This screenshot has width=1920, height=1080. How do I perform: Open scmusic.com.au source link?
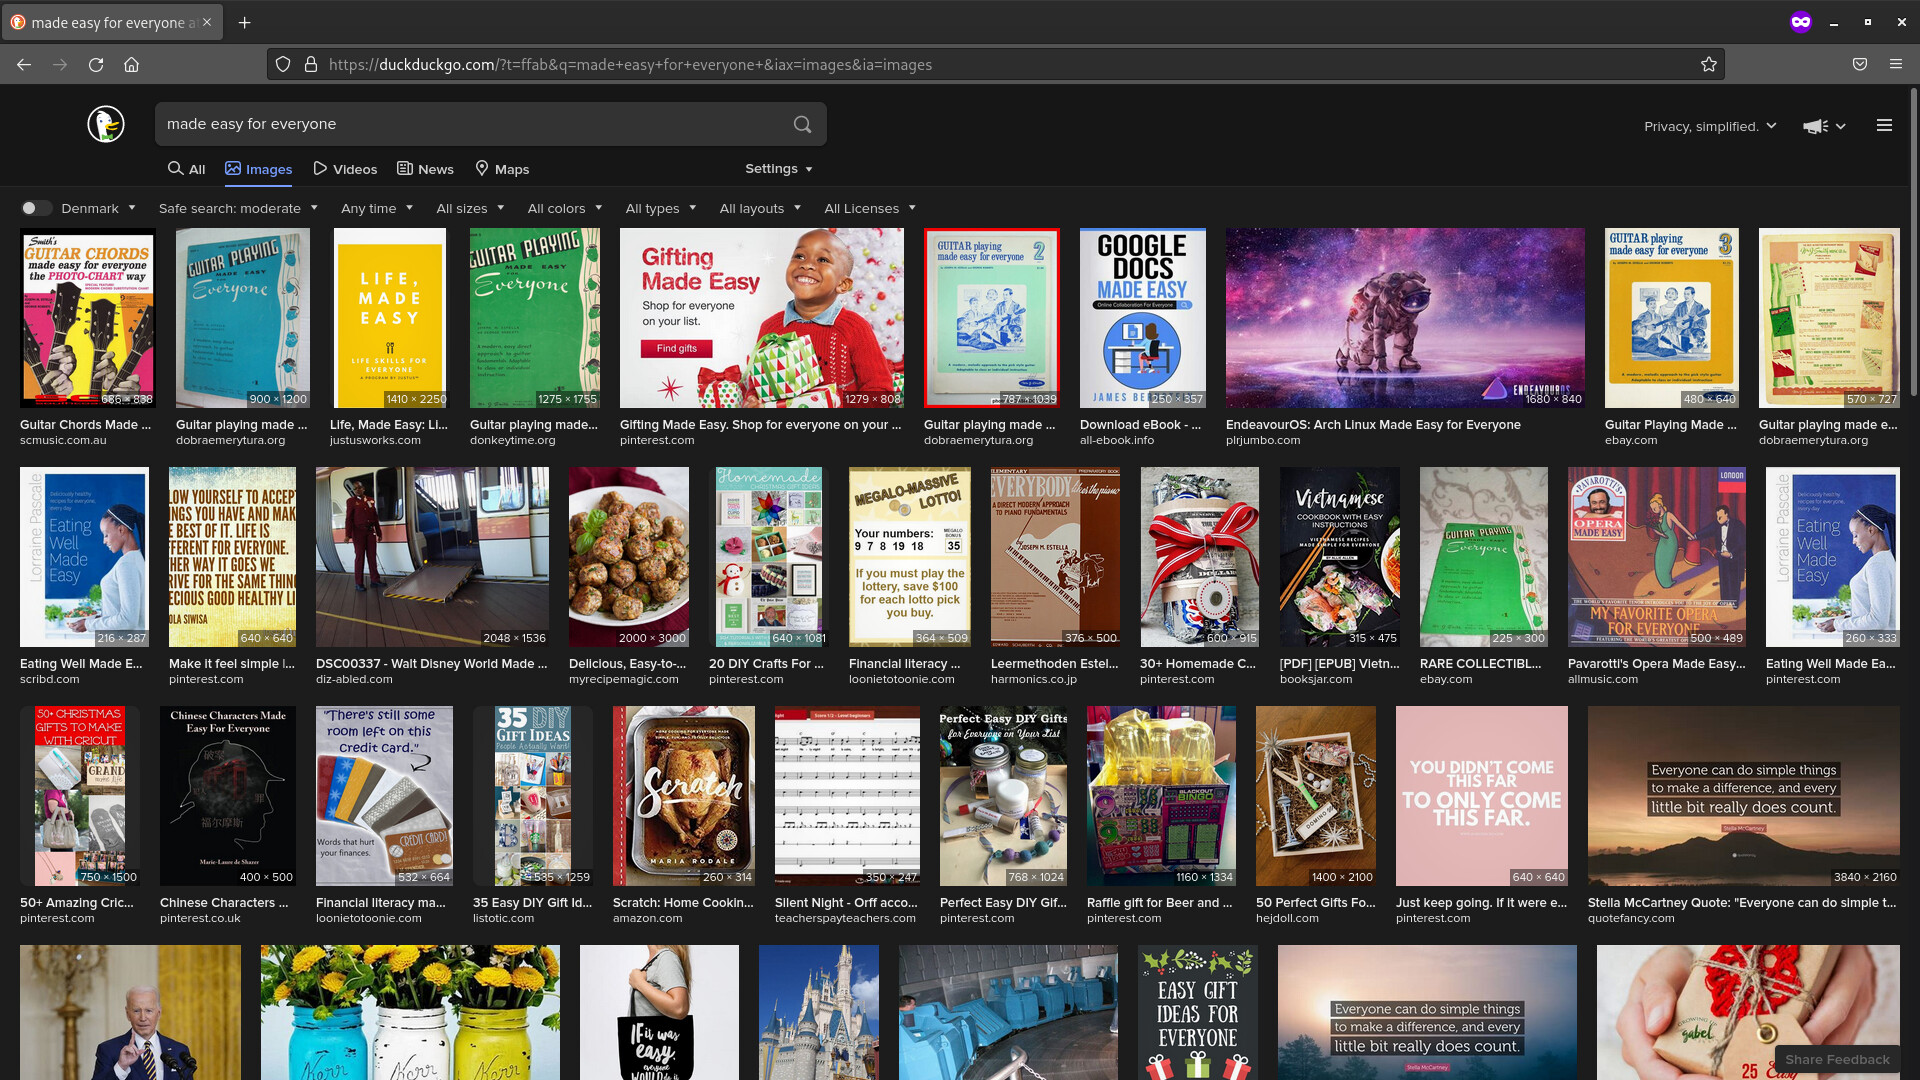tap(63, 441)
